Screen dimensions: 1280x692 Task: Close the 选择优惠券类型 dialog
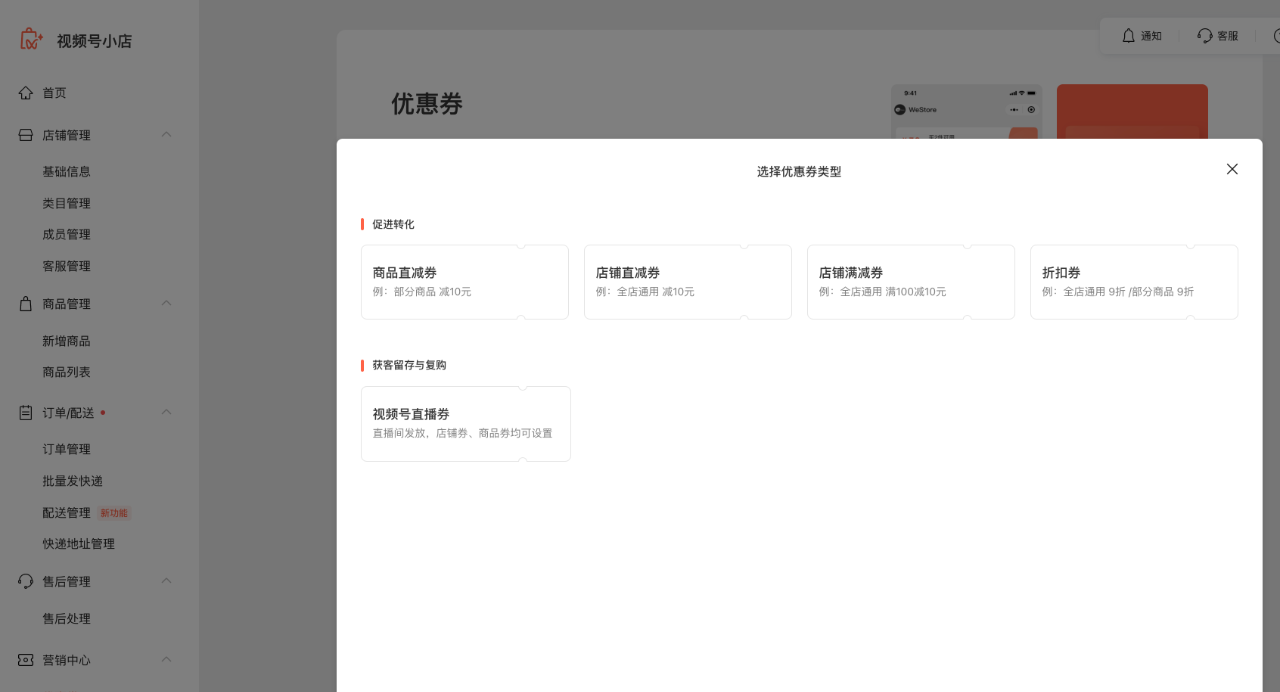click(x=1232, y=169)
